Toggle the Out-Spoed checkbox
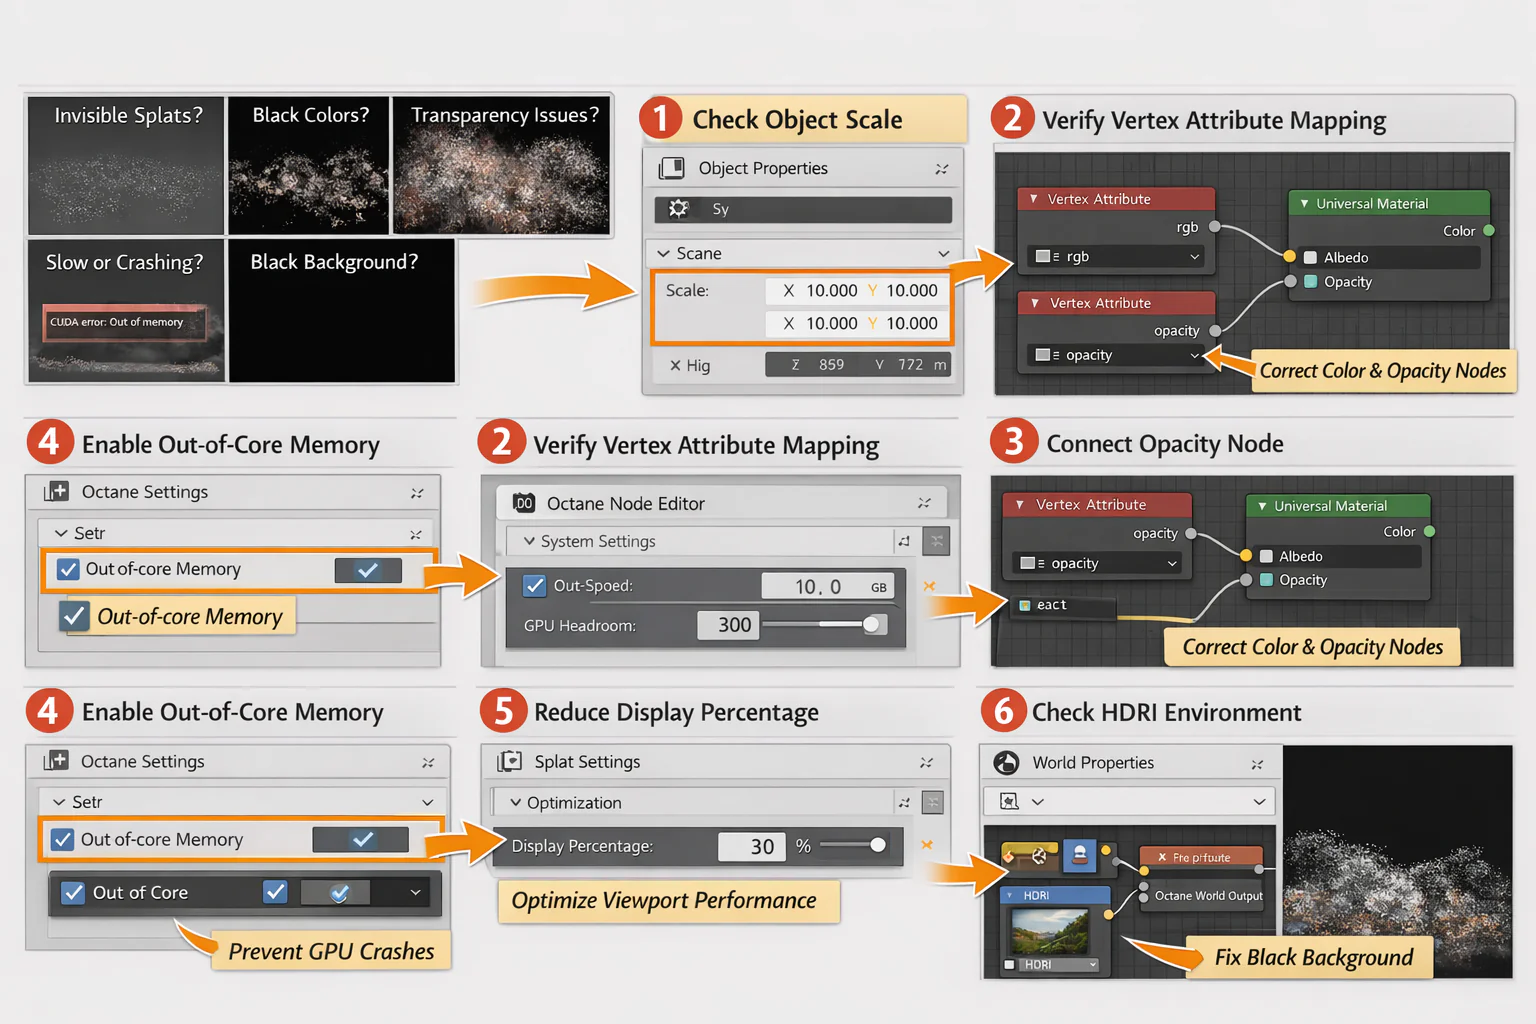Image resolution: width=1536 pixels, height=1024 pixels. [x=535, y=586]
